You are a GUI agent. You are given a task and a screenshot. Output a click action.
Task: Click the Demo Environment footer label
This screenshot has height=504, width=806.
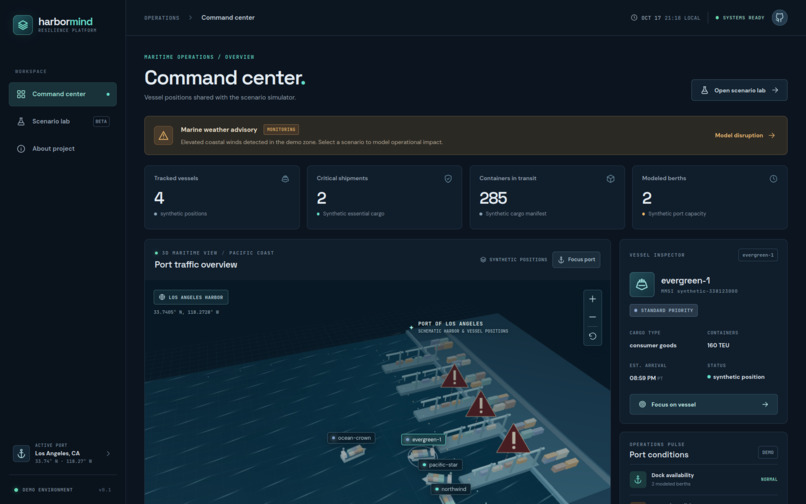point(47,490)
